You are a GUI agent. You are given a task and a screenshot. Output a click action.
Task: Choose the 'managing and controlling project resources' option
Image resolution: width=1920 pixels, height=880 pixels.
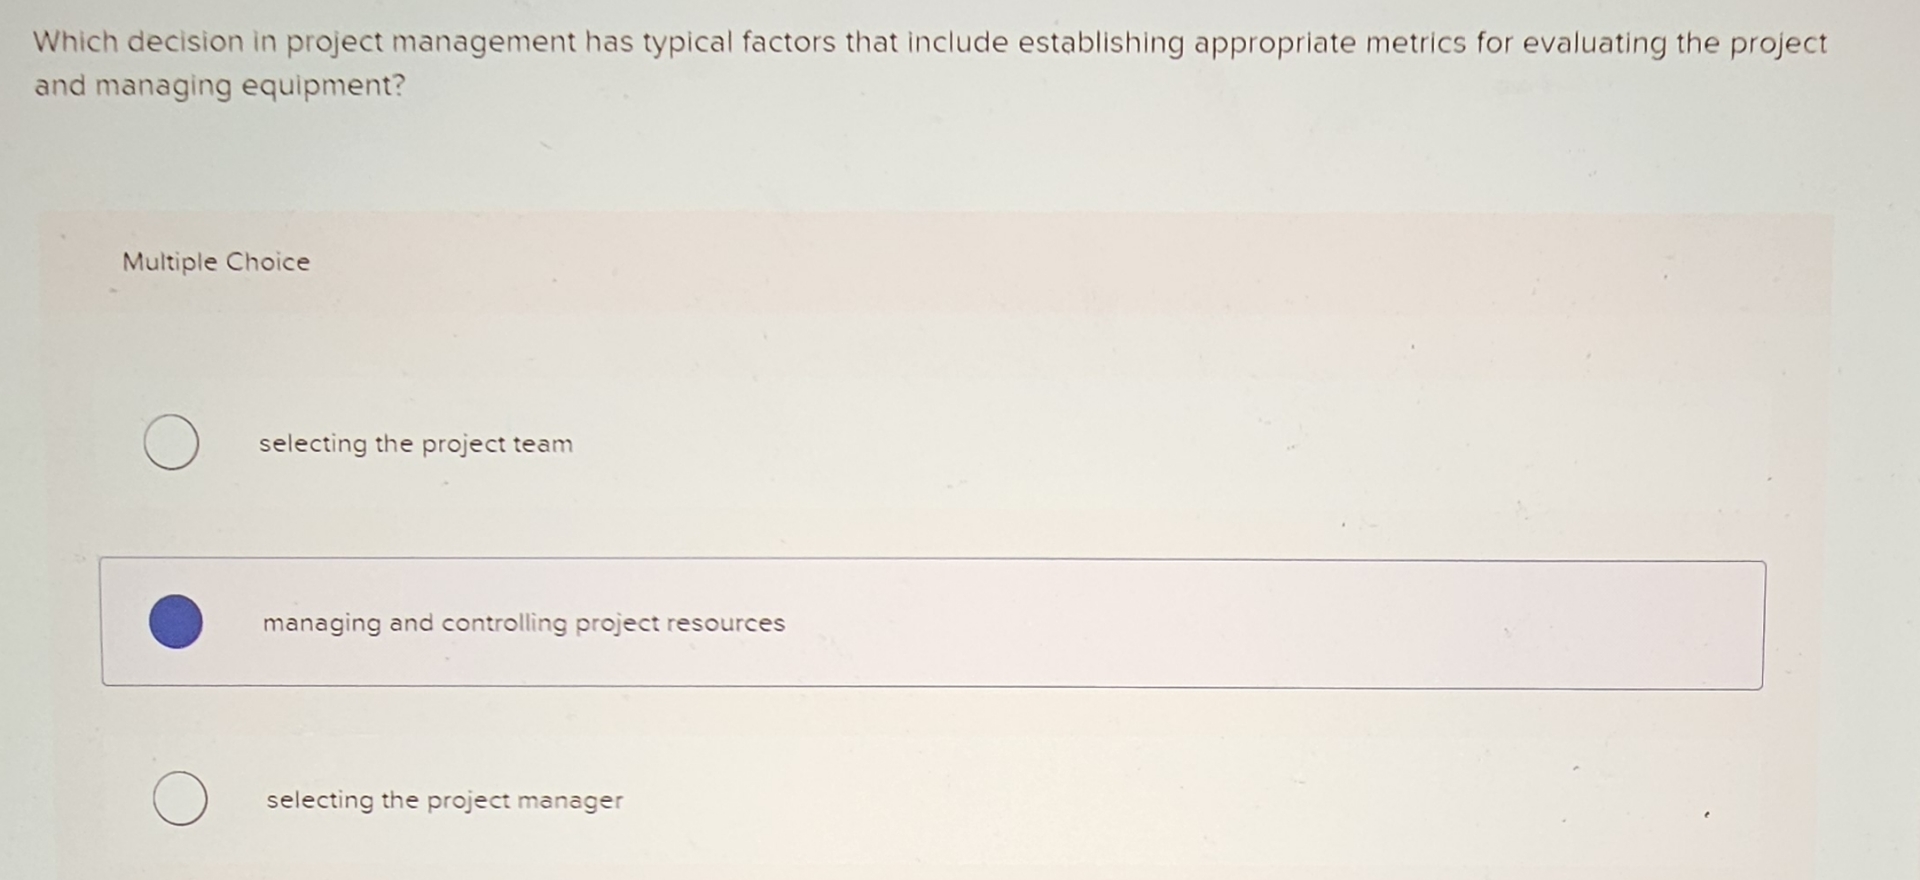click(x=178, y=622)
